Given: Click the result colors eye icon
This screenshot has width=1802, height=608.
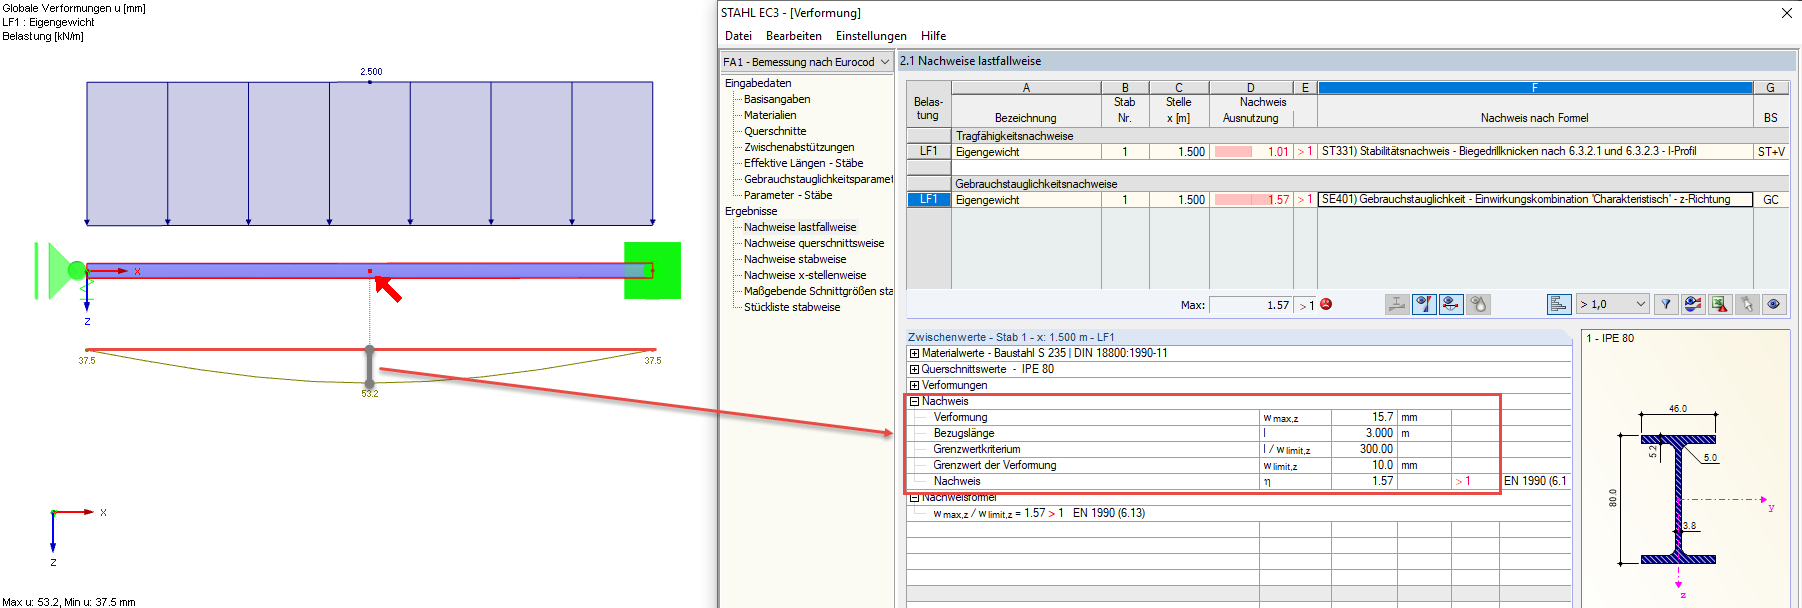Looking at the screenshot, I should (x=1693, y=304).
